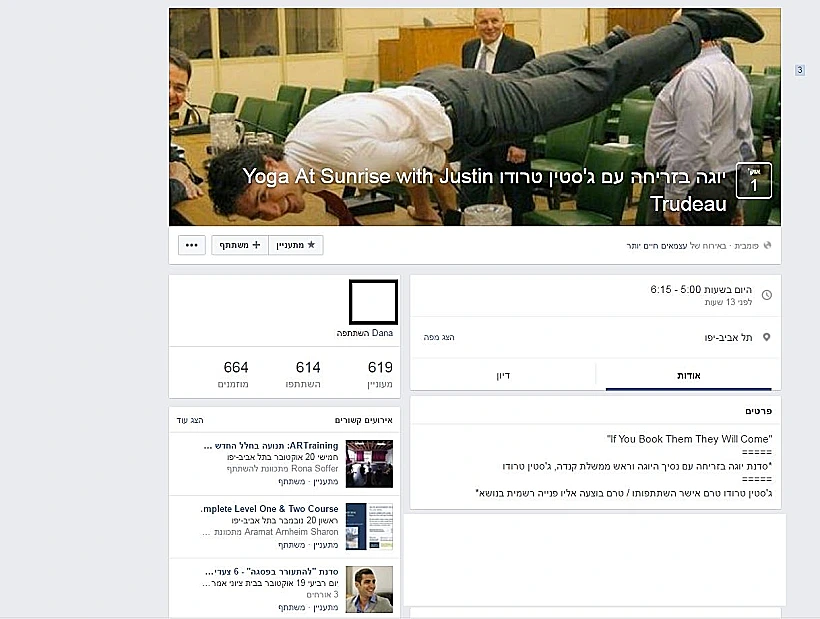
Task: View the 619 interested people list
Action: pos(380,373)
